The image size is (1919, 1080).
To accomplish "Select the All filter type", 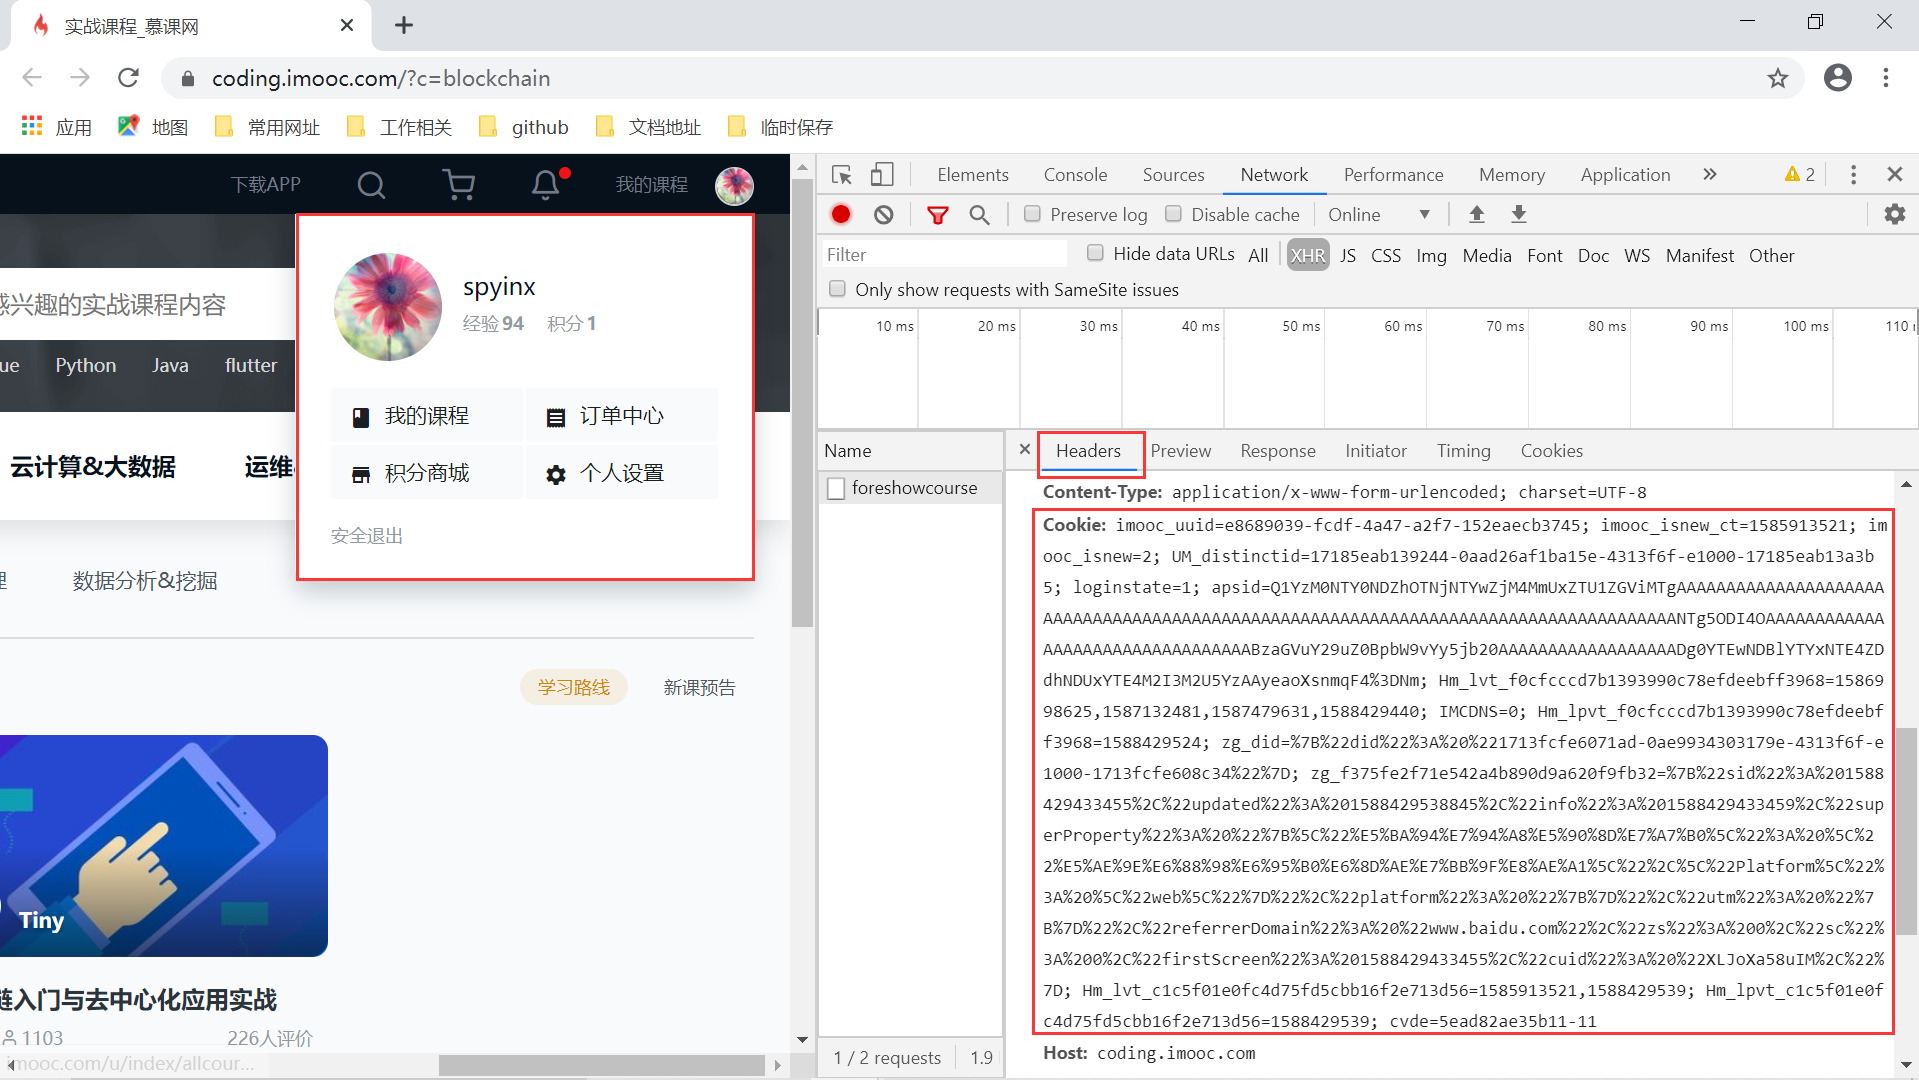I will [x=1258, y=255].
